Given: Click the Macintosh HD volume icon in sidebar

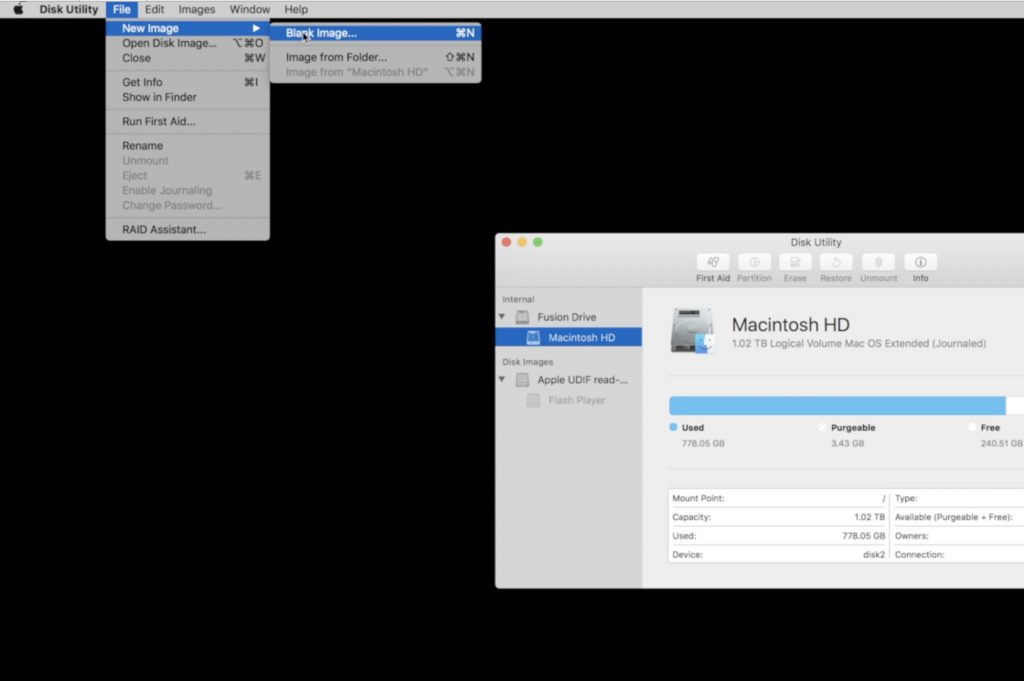Looking at the screenshot, I should coord(533,338).
